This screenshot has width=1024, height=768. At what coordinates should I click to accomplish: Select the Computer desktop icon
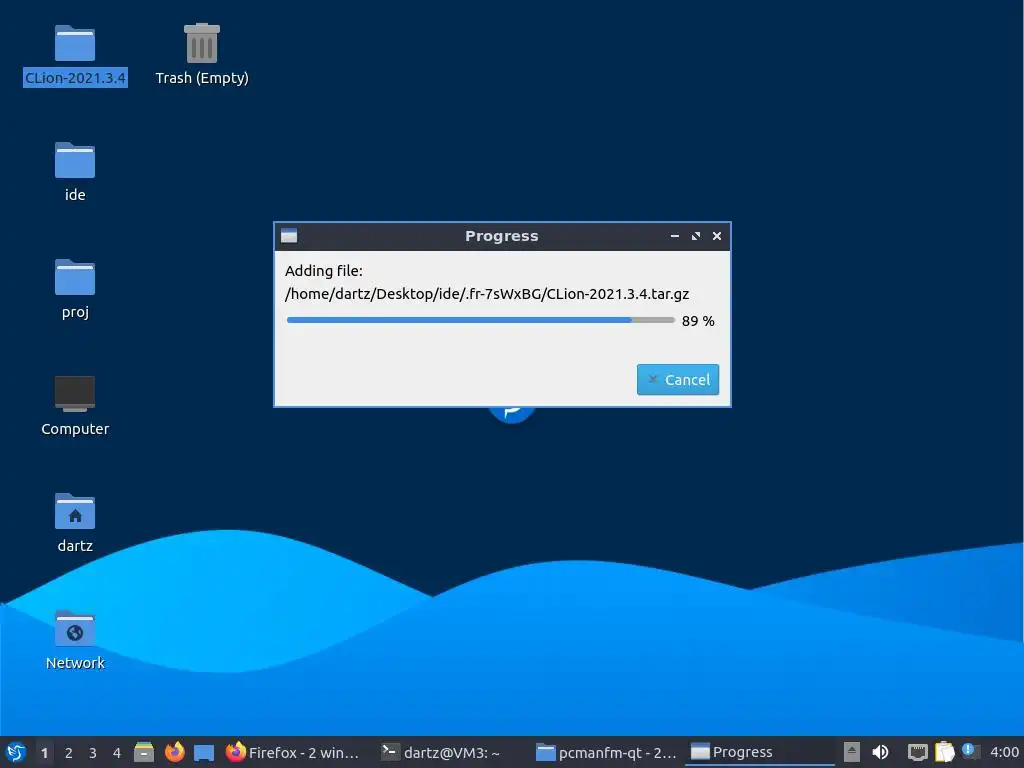tap(75, 406)
